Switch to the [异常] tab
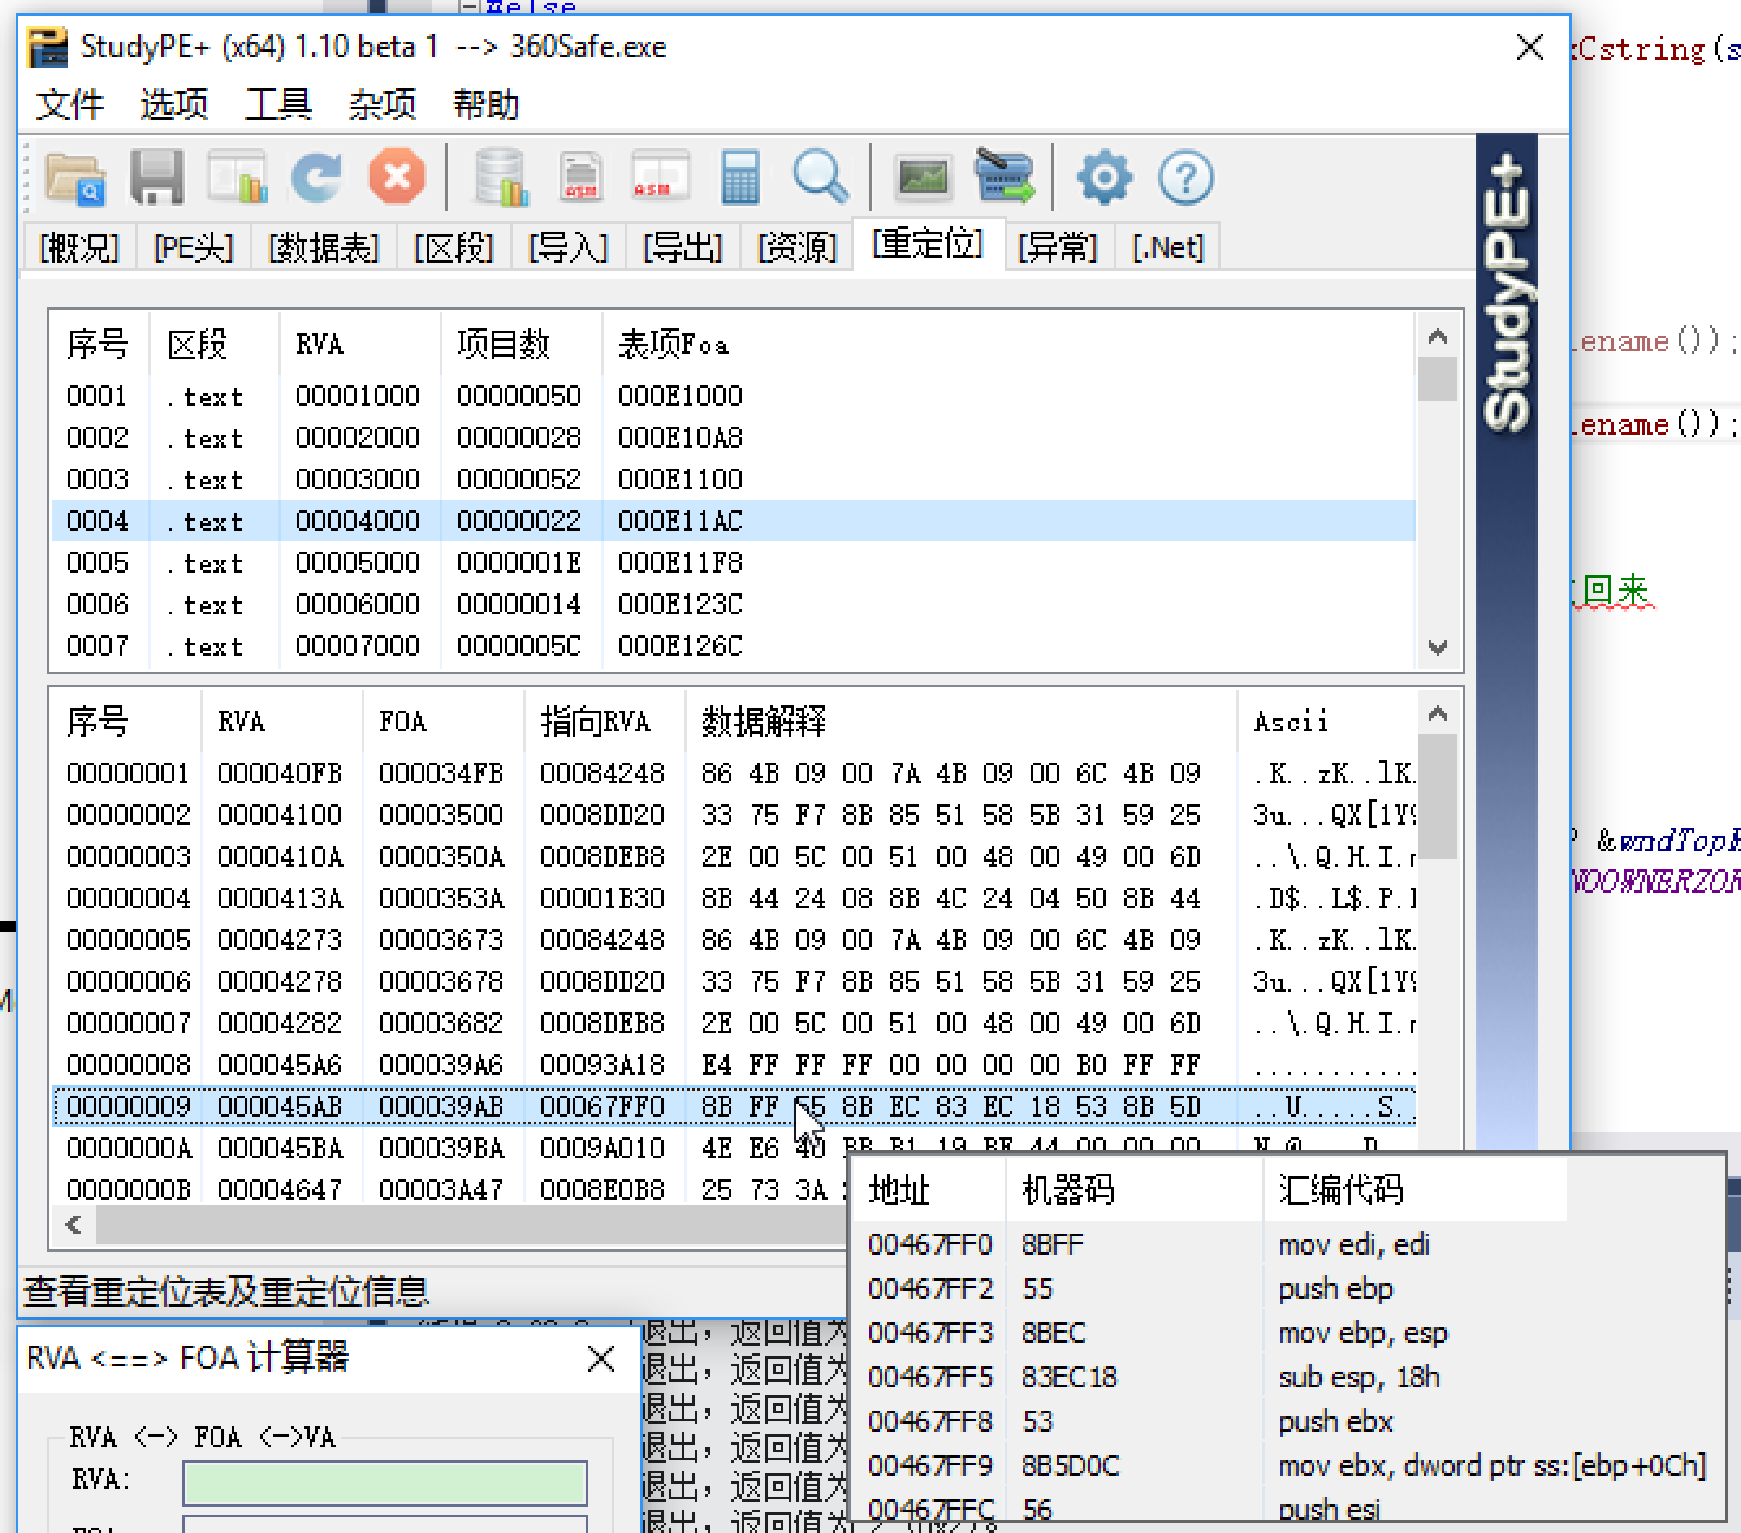Image resolution: width=1741 pixels, height=1533 pixels. 1057,247
